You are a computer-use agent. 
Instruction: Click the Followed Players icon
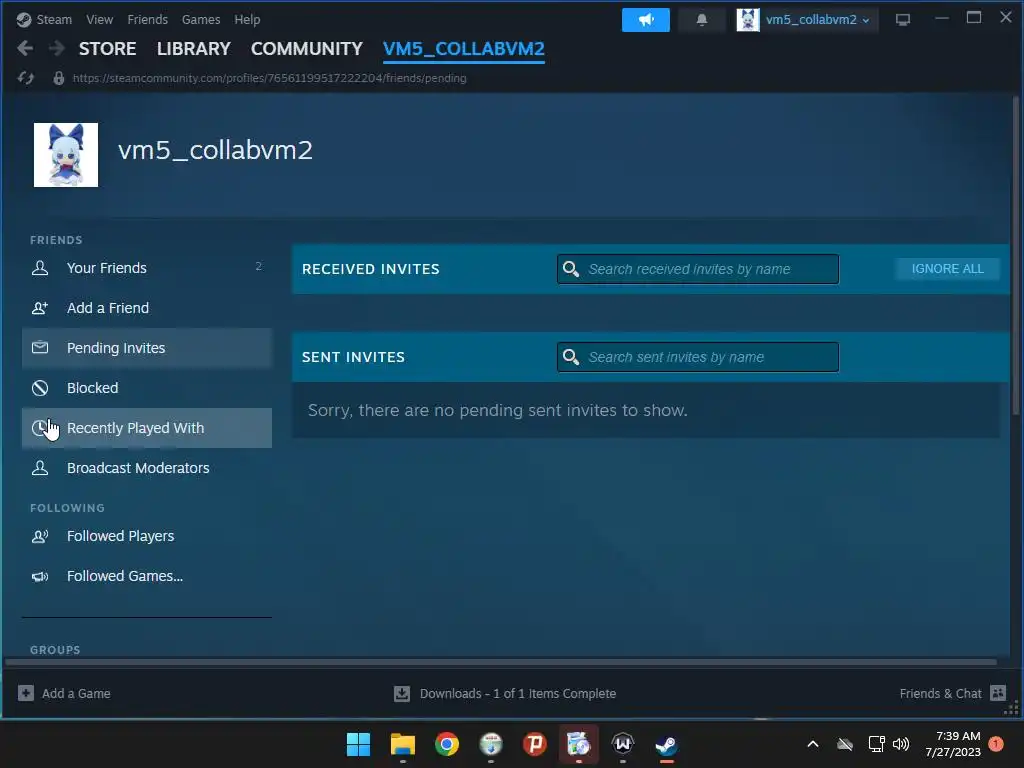click(40, 536)
